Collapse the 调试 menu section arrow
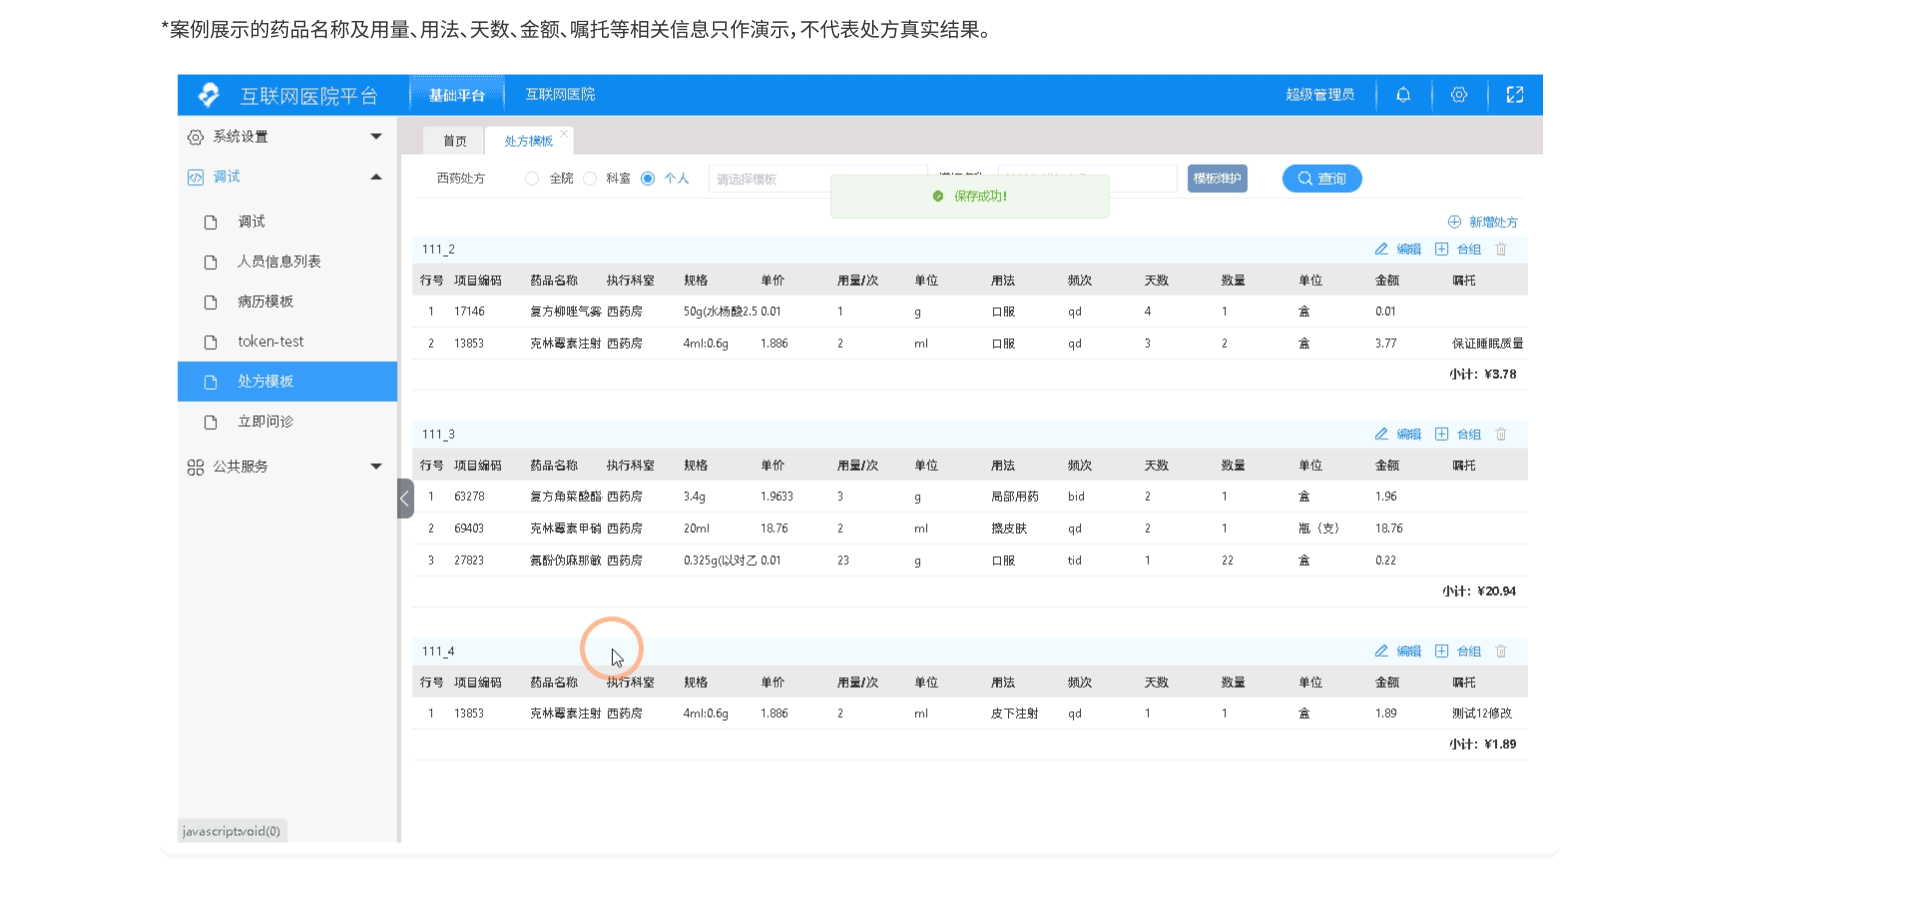 (x=376, y=177)
